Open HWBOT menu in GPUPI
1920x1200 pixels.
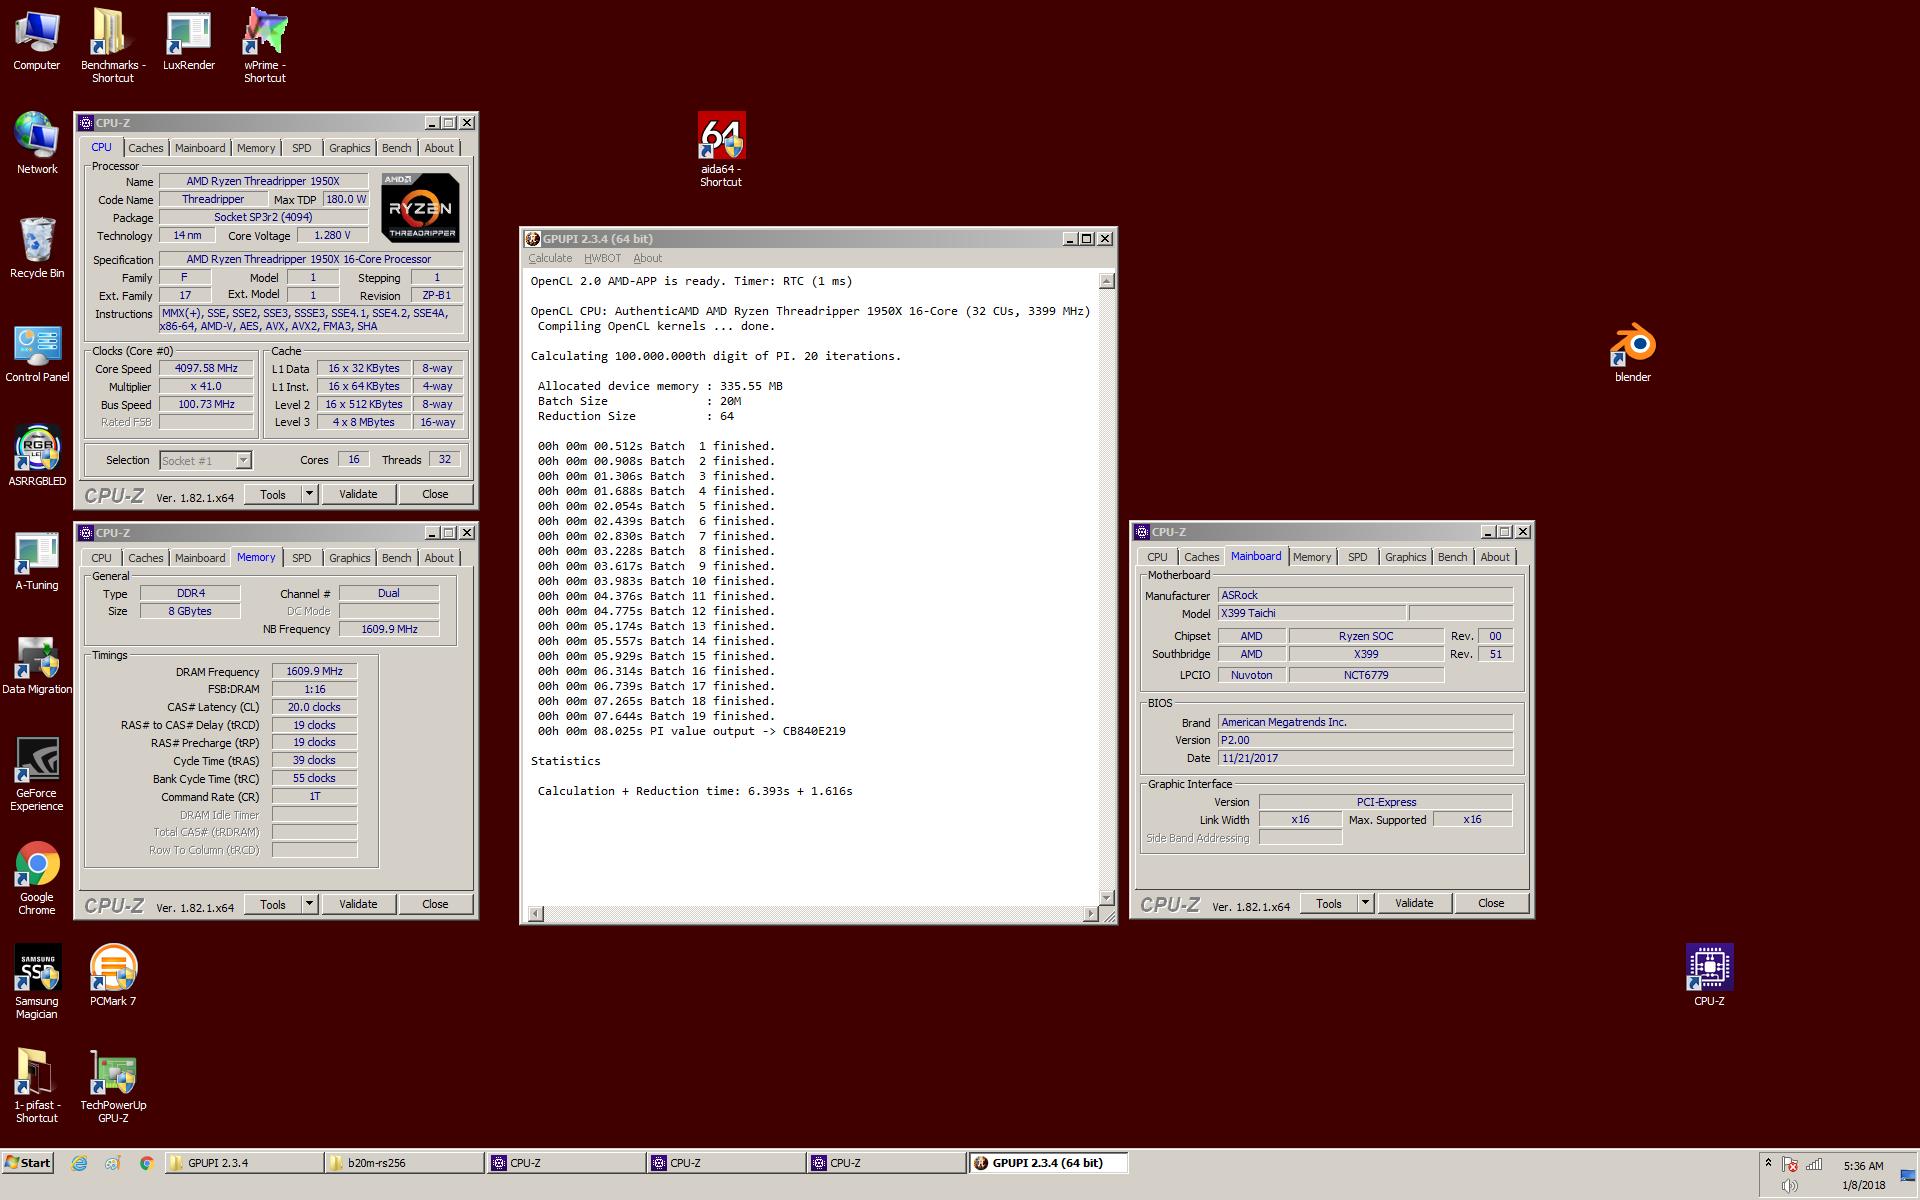(x=603, y=258)
